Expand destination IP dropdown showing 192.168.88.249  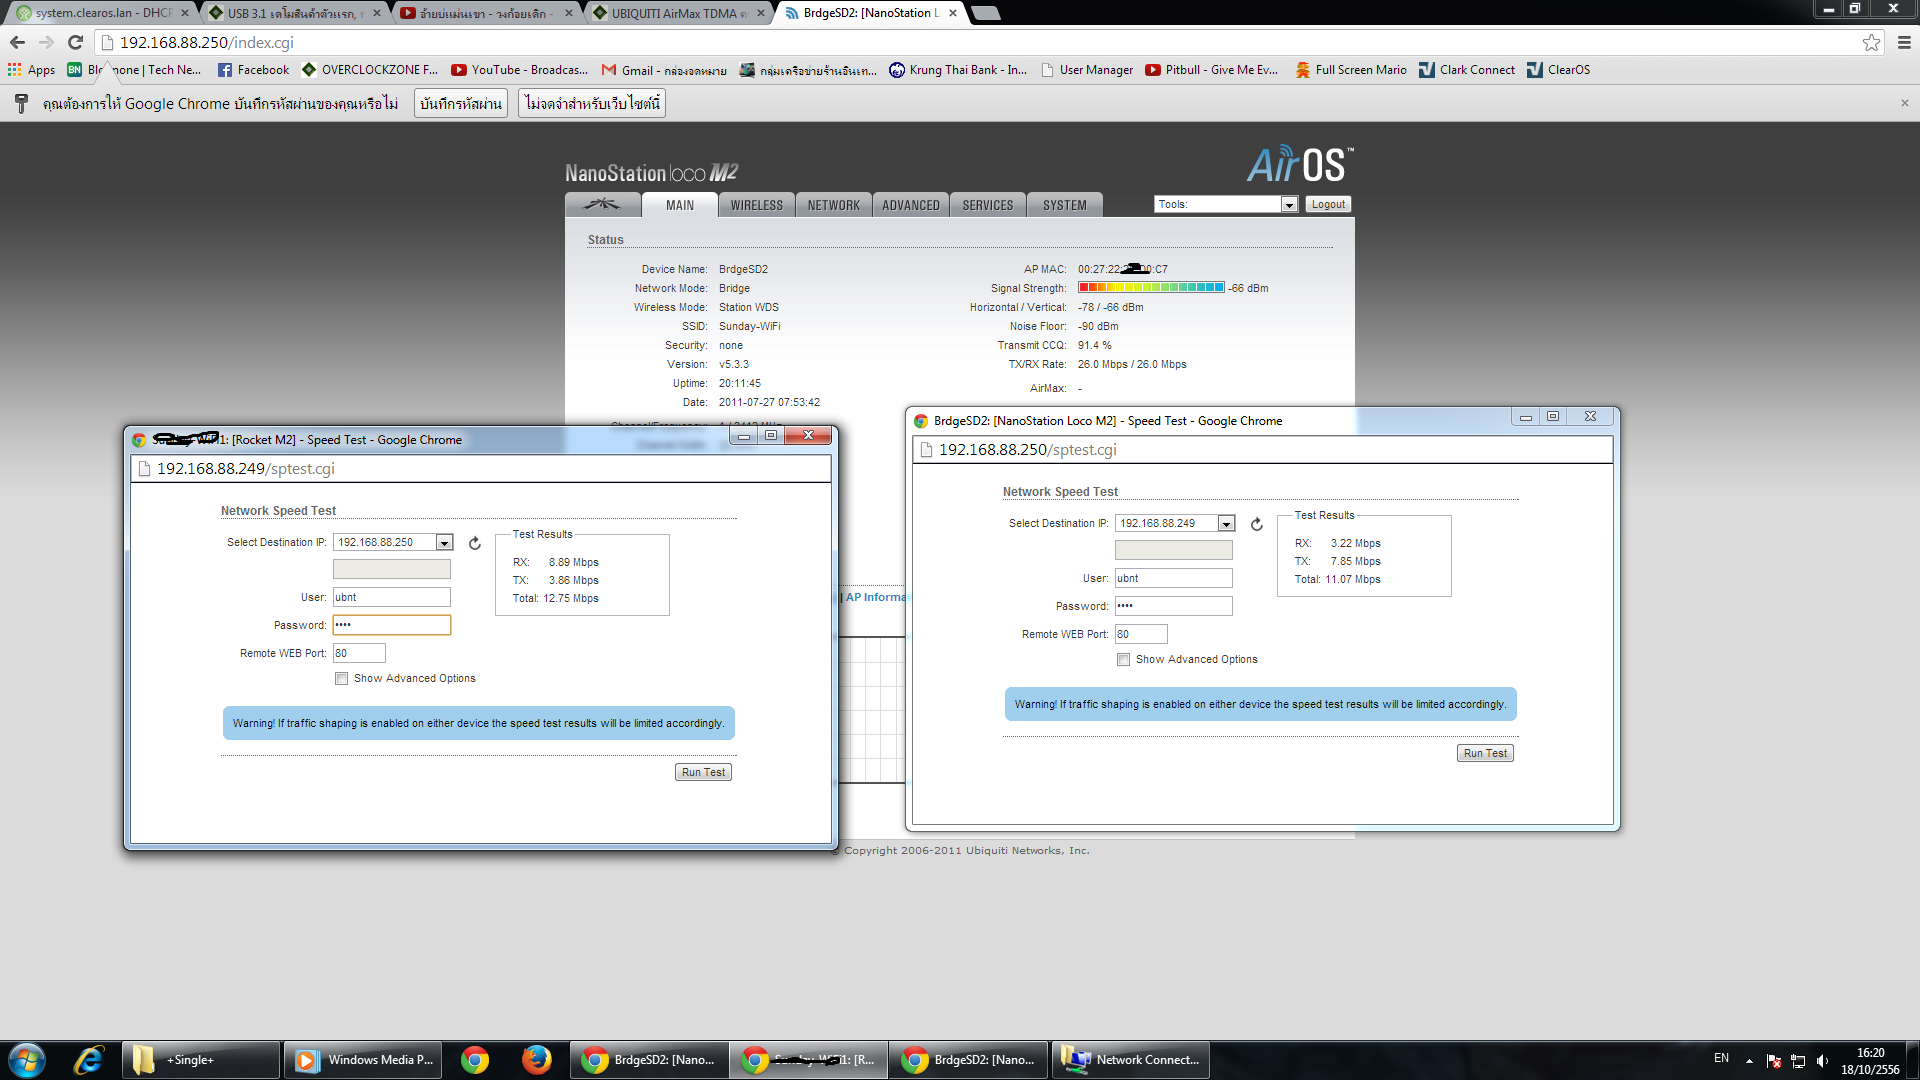point(1226,524)
